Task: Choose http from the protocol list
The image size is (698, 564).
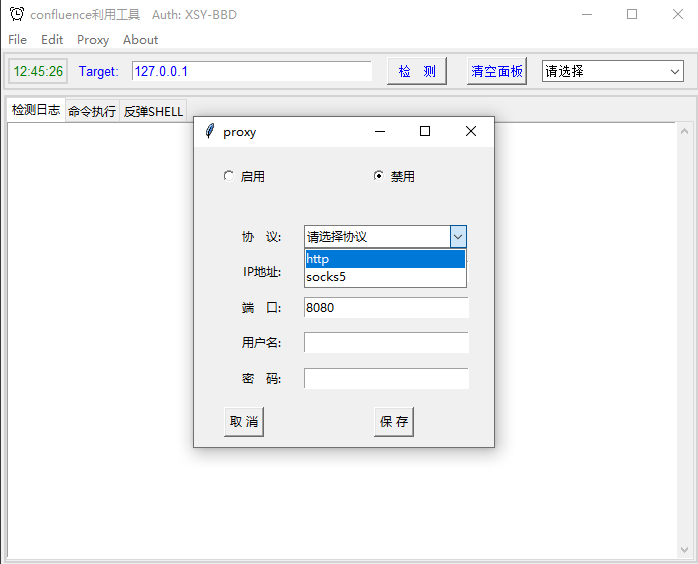Action: [x=386, y=259]
